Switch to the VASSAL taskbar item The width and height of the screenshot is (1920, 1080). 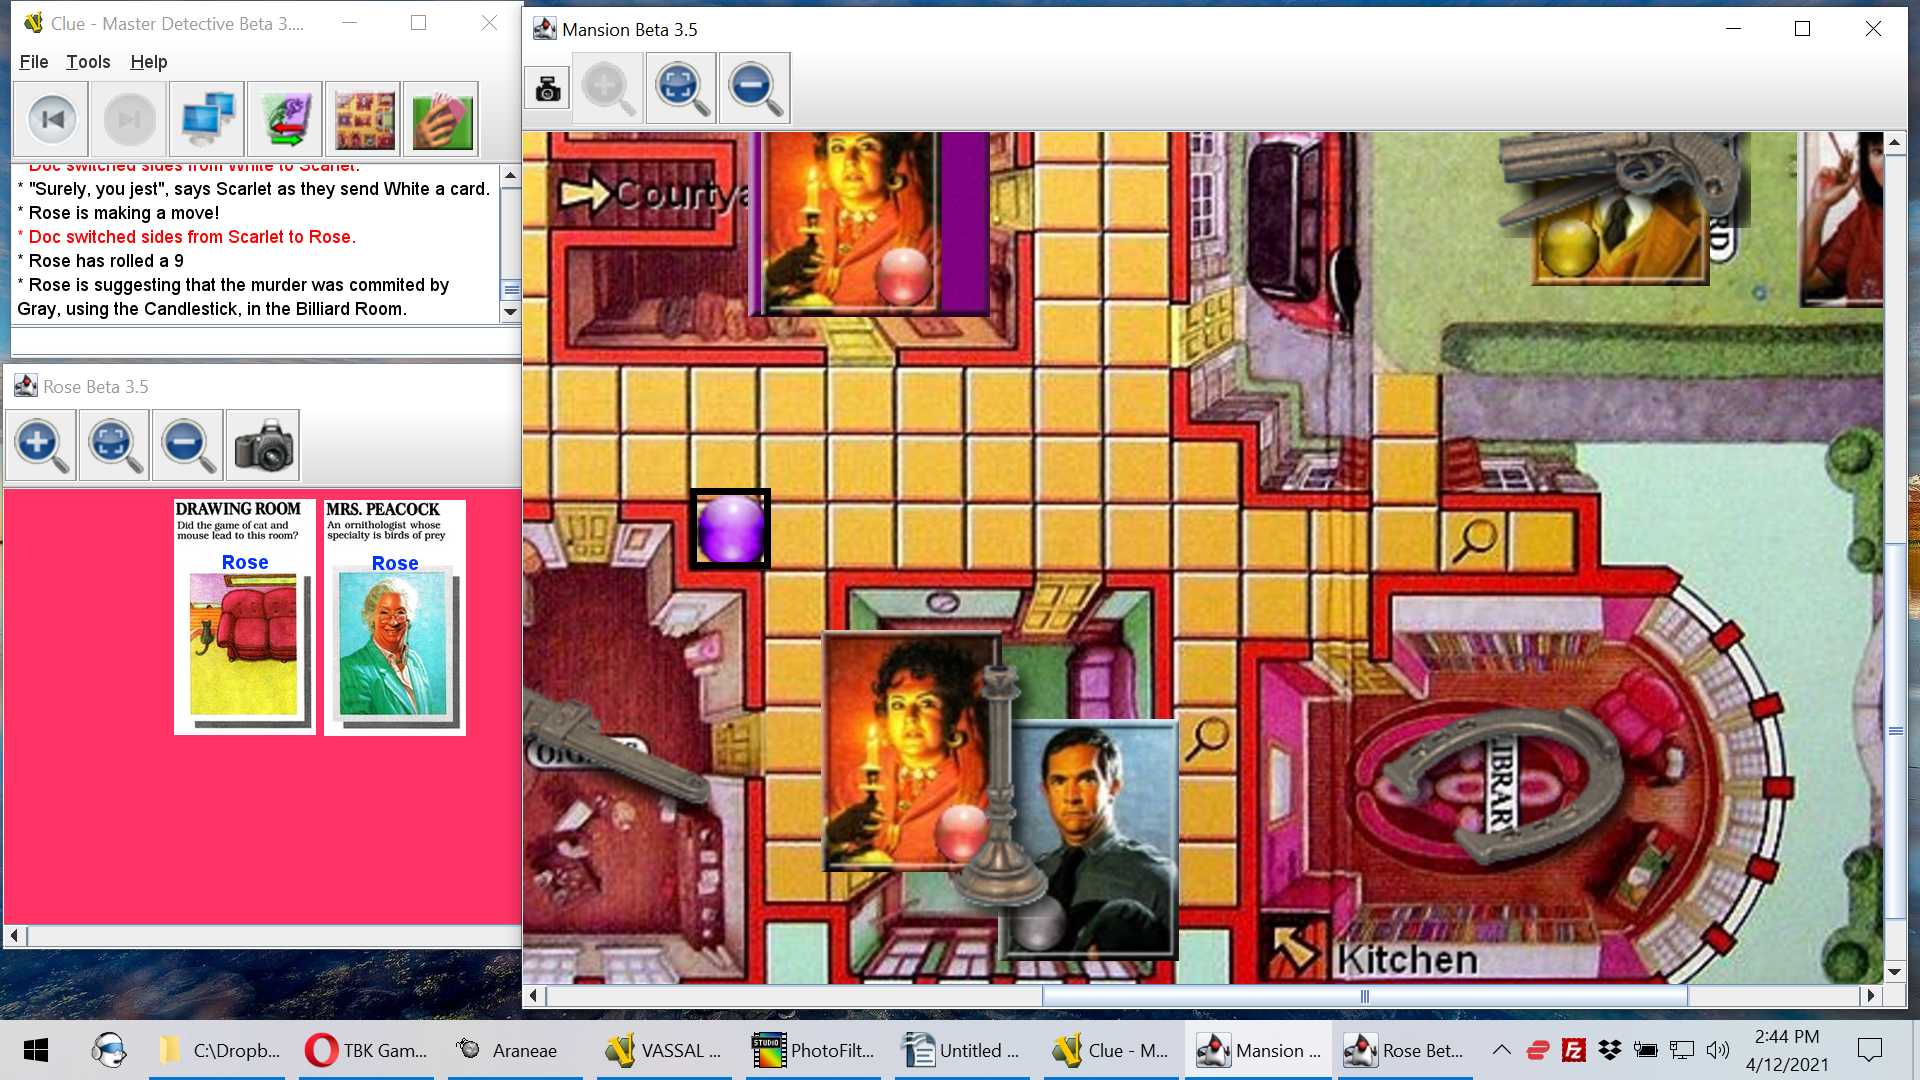(664, 1050)
